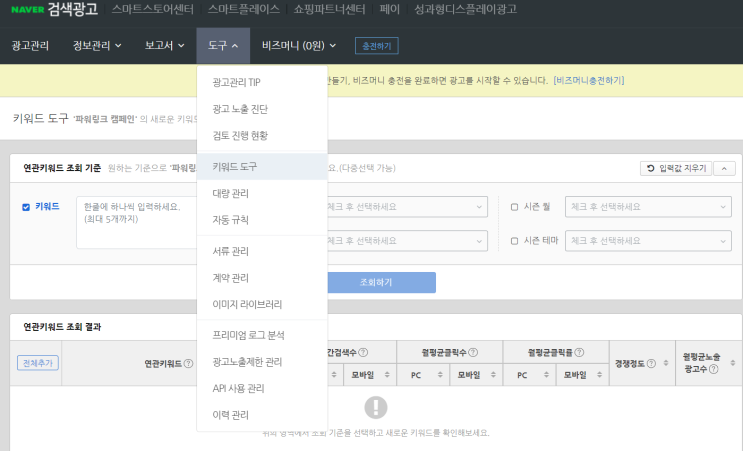The image size is (743, 451).
Task: Collapse the 연관키워드 조회 기준 panel
Action: coord(724,168)
